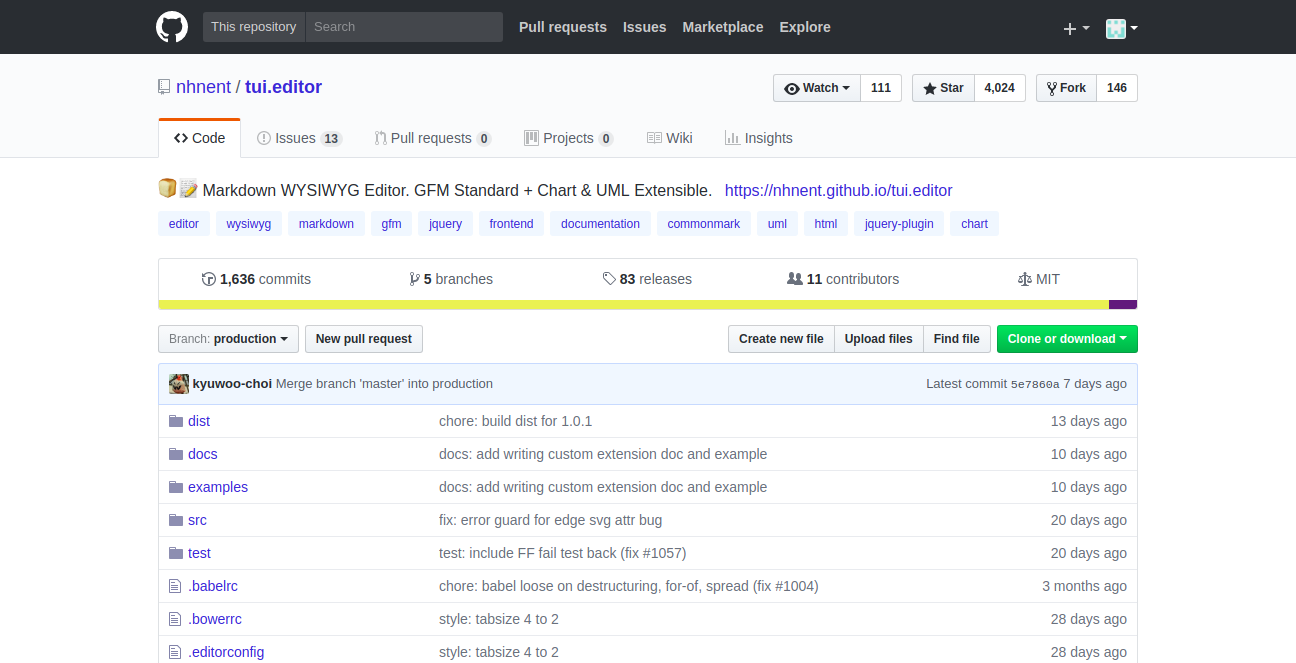Open the Watch dropdown button
The image size is (1296, 663).
pyautogui.click(x=817, y=88)
